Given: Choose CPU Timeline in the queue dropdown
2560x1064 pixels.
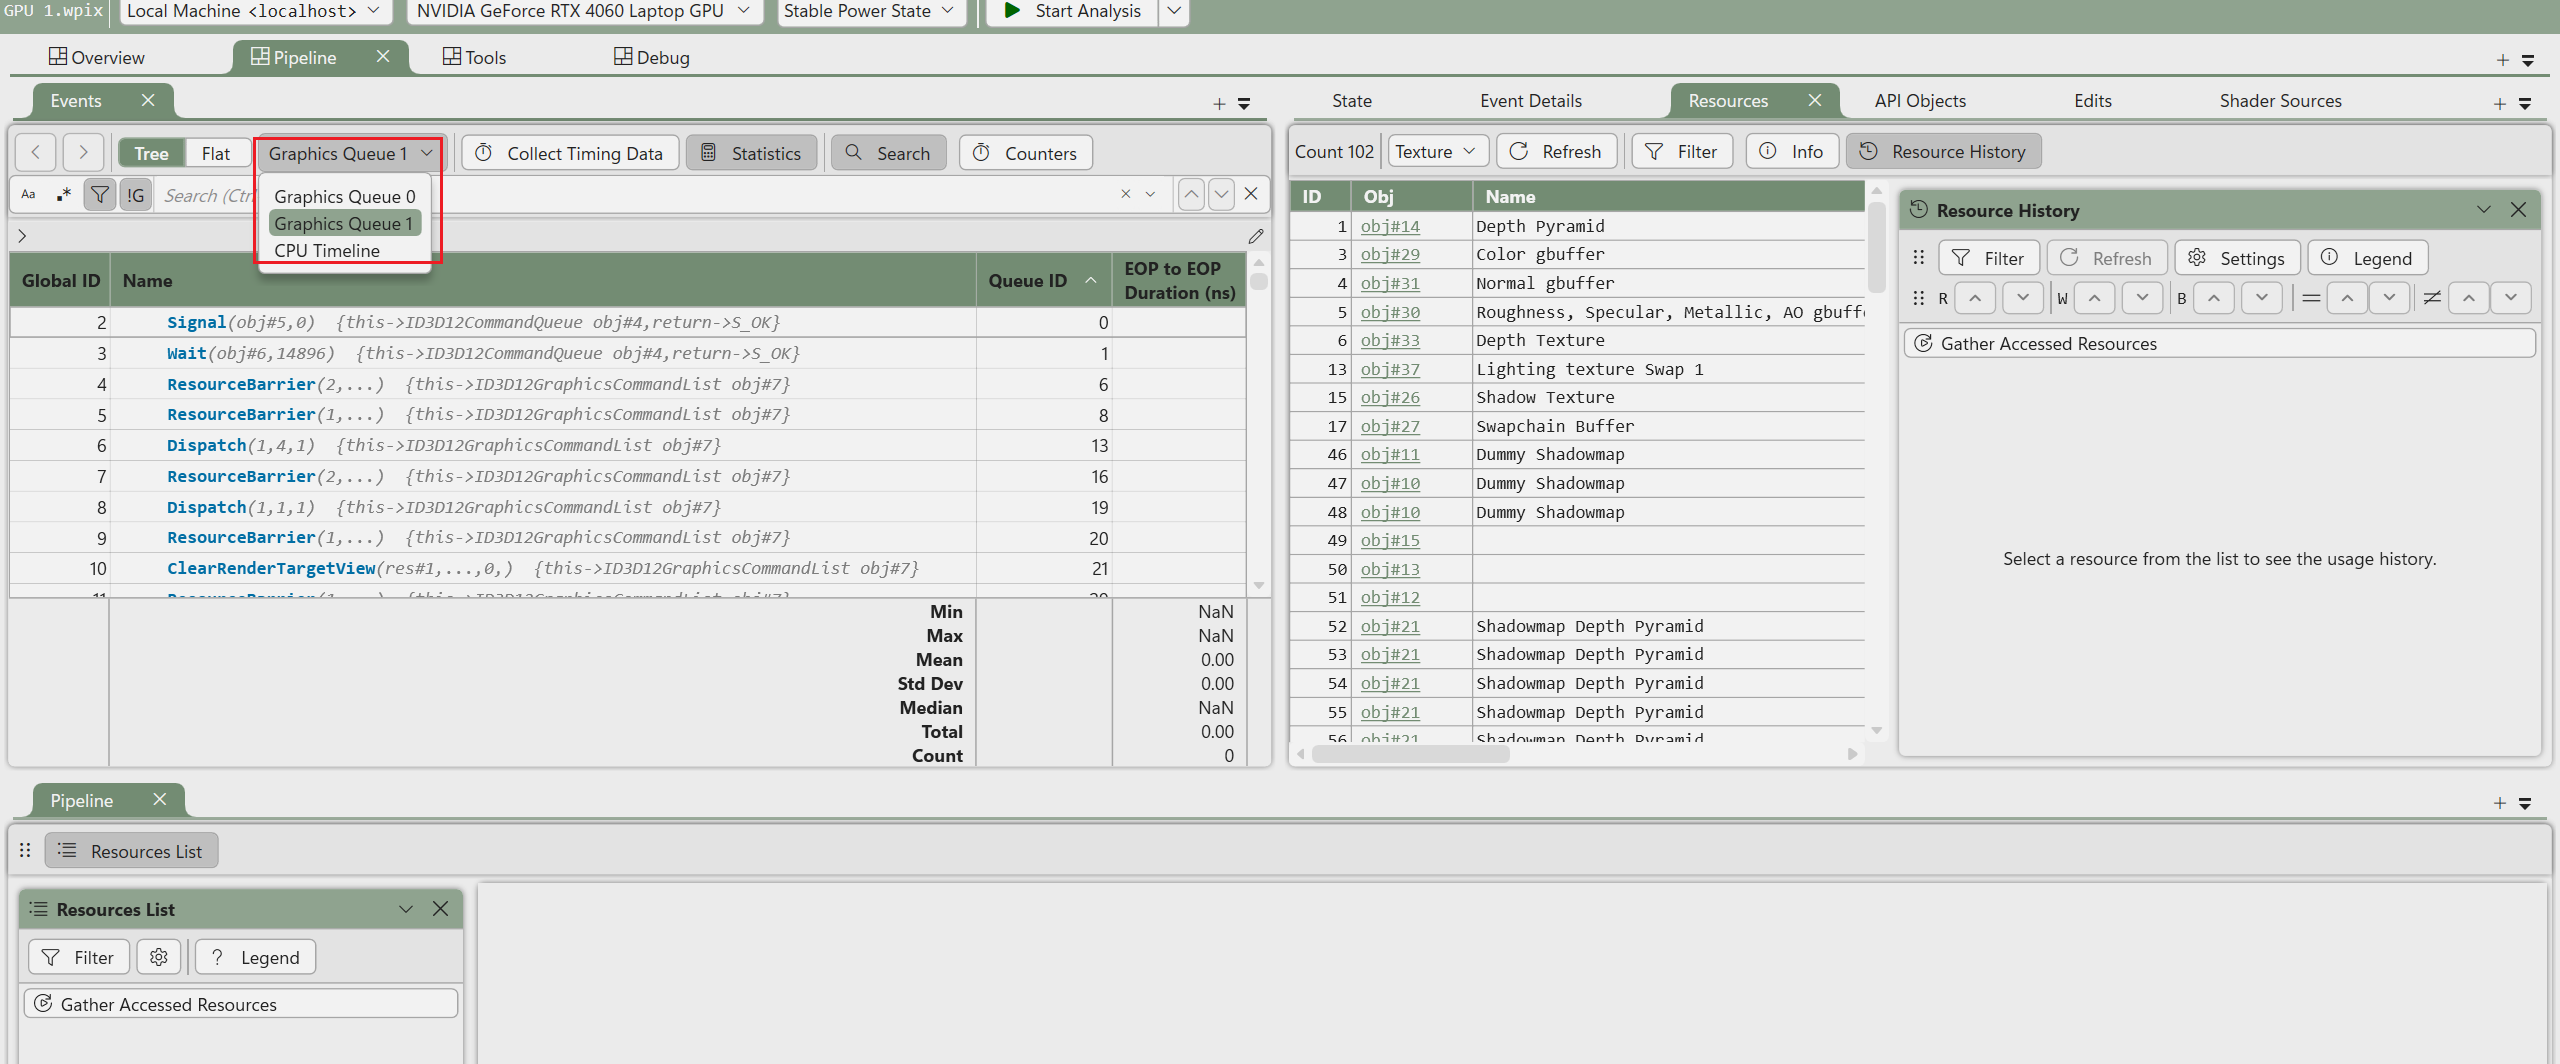Looking at the screenshot, I should click(x=345, y=251).
